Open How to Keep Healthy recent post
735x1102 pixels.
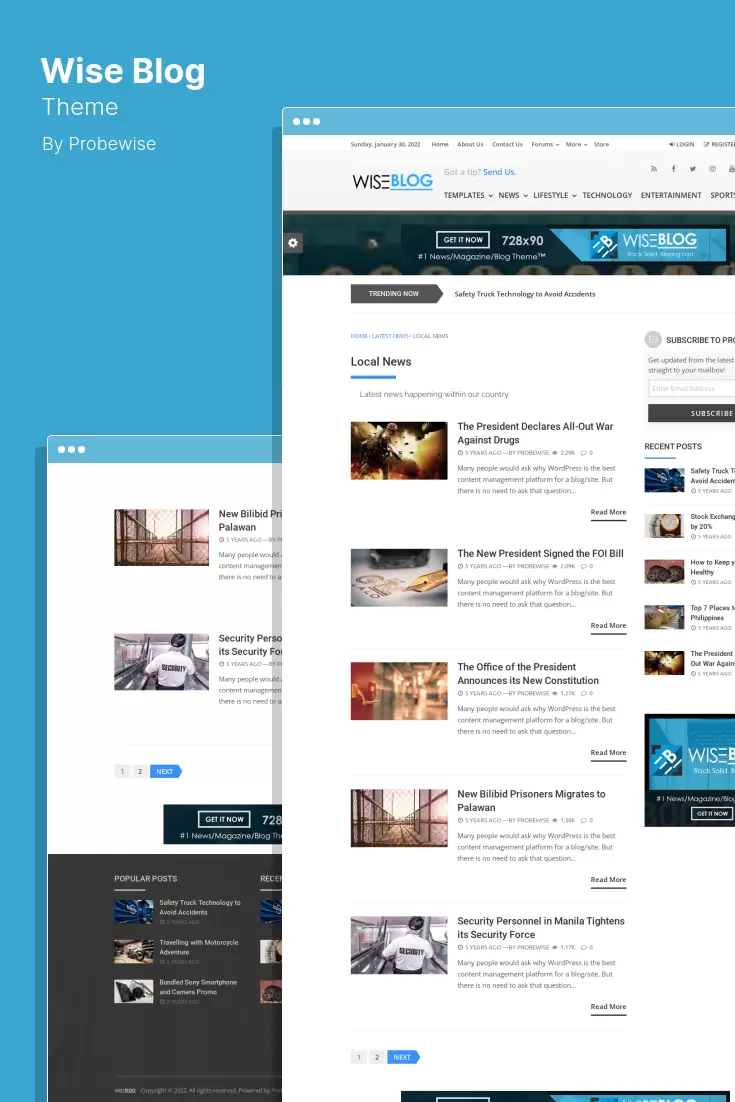(x=712, y=567)
